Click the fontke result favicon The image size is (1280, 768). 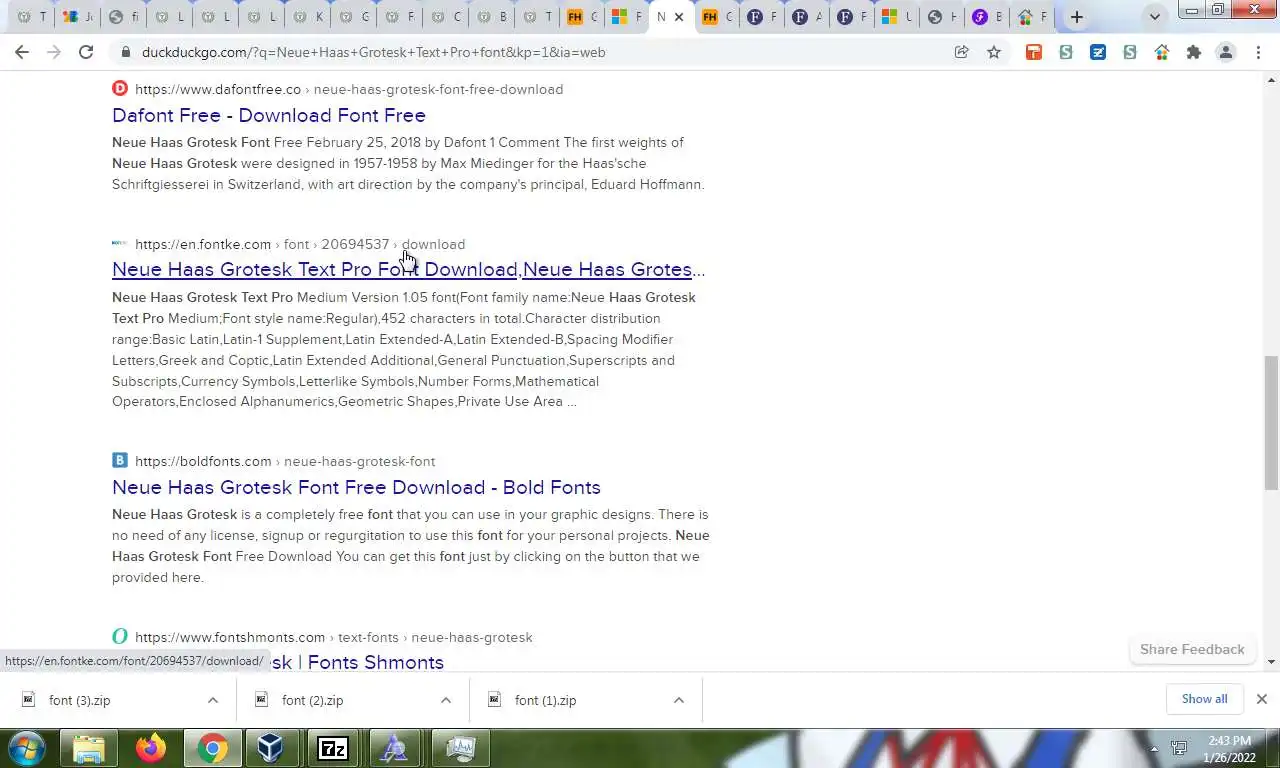pos(120,243)
